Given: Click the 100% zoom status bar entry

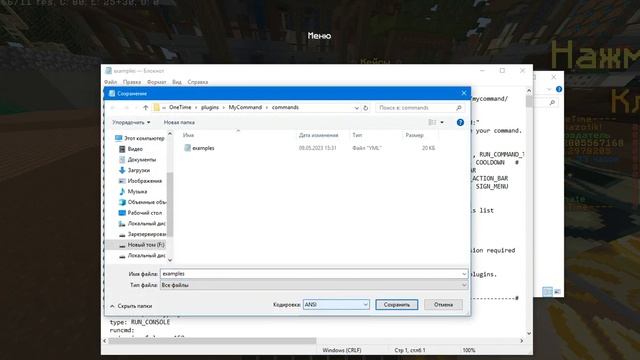Looking at the screenshot, I should coord(469,350).
